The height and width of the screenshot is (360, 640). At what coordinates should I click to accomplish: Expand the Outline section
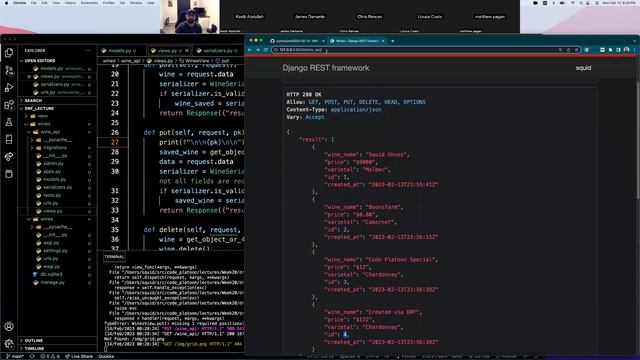coord(57,340)
